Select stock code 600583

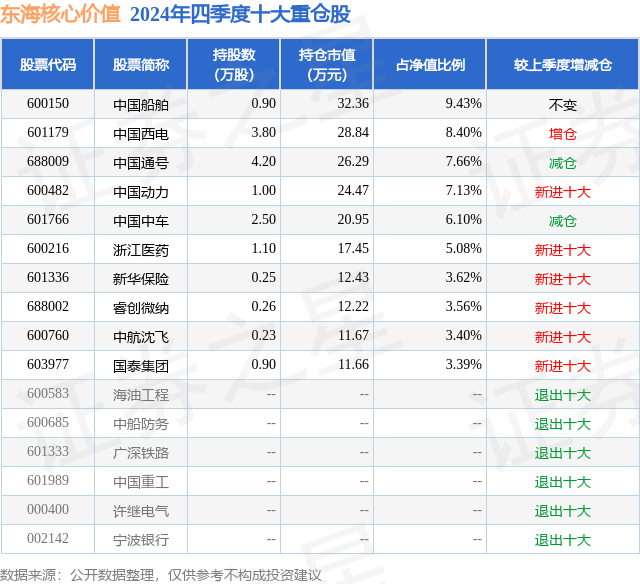48,393
